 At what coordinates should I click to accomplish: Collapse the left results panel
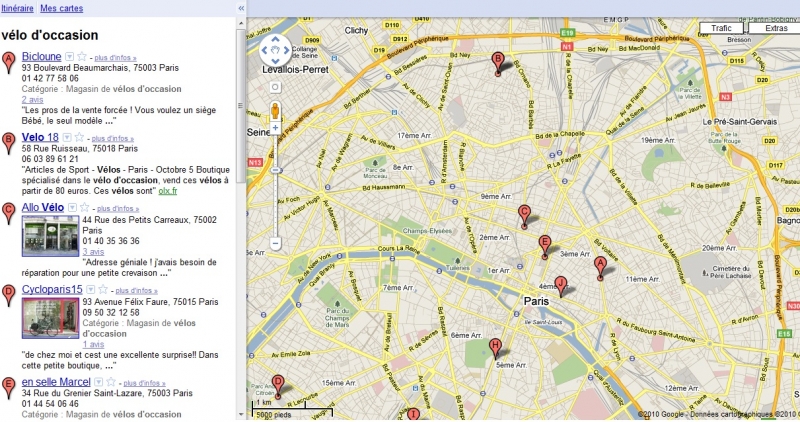pos(241,7)
